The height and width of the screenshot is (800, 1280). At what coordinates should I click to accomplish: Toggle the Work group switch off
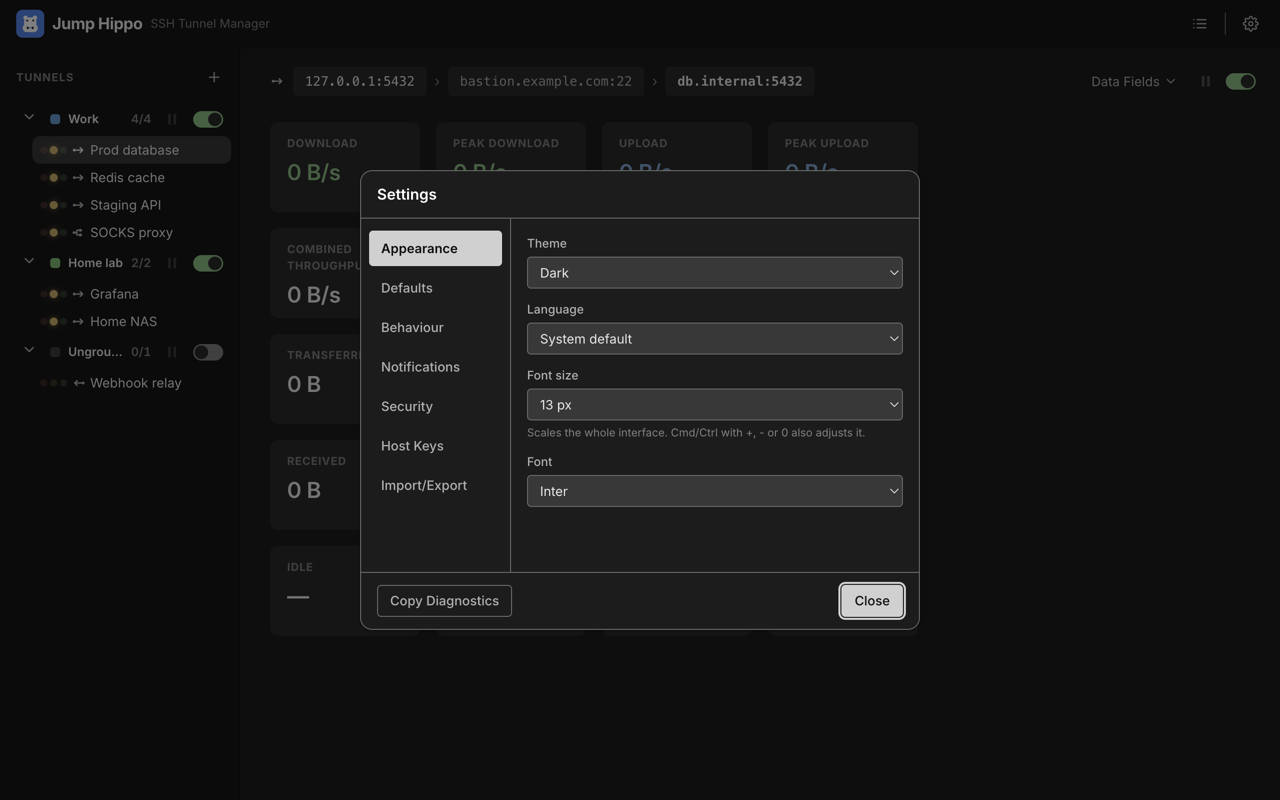208,119
